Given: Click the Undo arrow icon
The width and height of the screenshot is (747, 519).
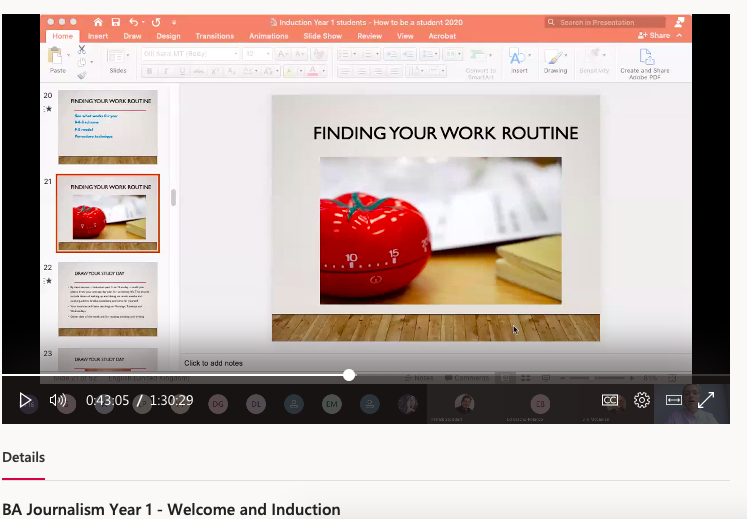Looking at the screenshot, I should click(x=133, y=22).
